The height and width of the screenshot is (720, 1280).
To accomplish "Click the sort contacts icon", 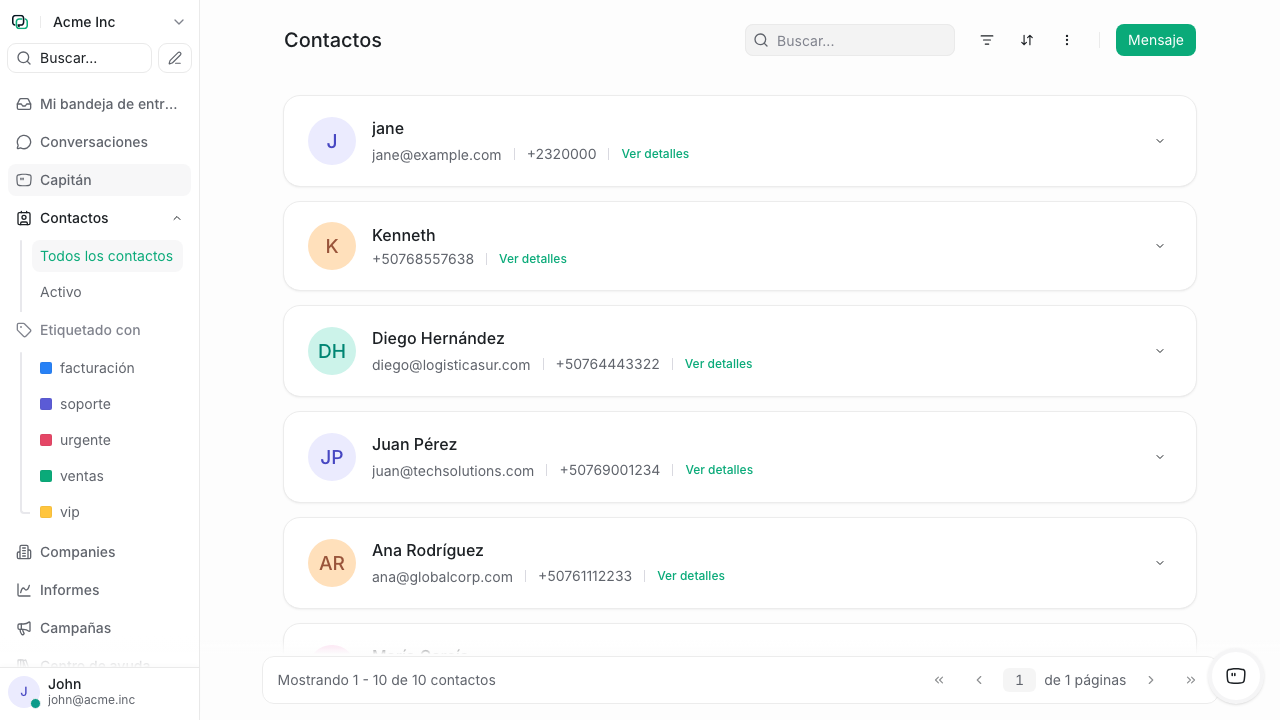I will coord(1027,40).
